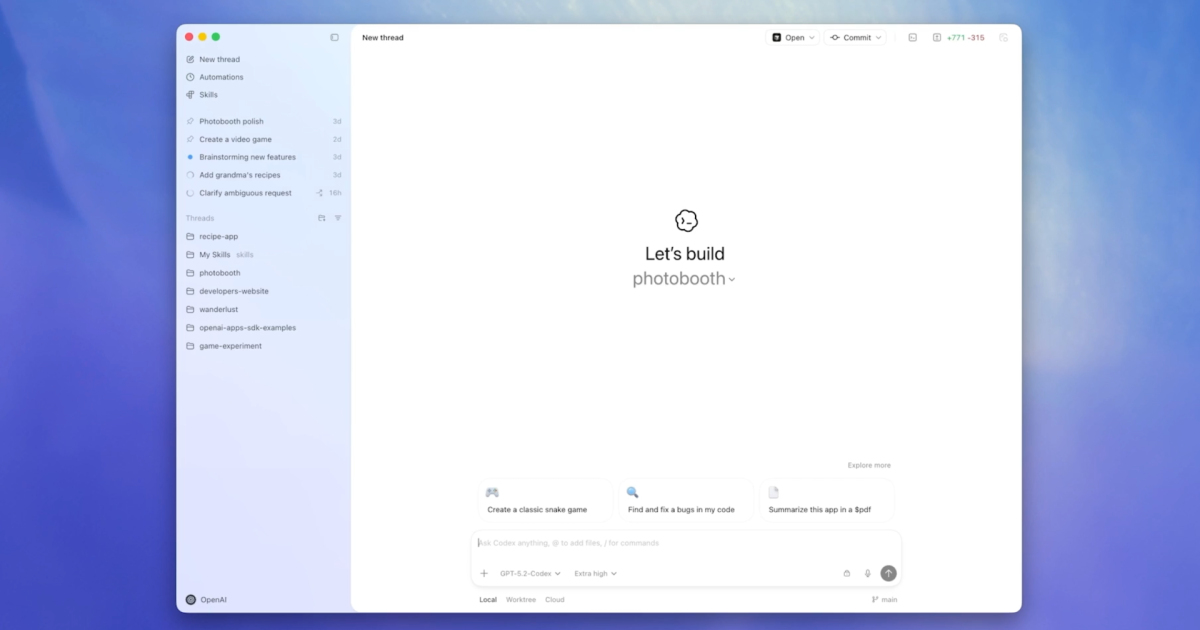Choose Create a classic snake game suggestion

(x=542, y=500)
